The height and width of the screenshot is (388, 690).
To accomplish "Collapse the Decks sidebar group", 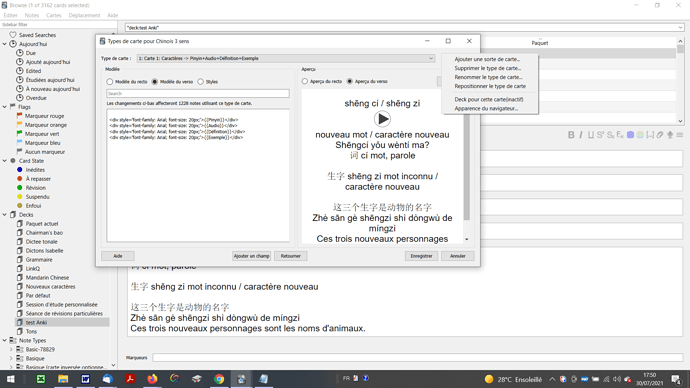I will pyautogui.click(x=5, y=215).
